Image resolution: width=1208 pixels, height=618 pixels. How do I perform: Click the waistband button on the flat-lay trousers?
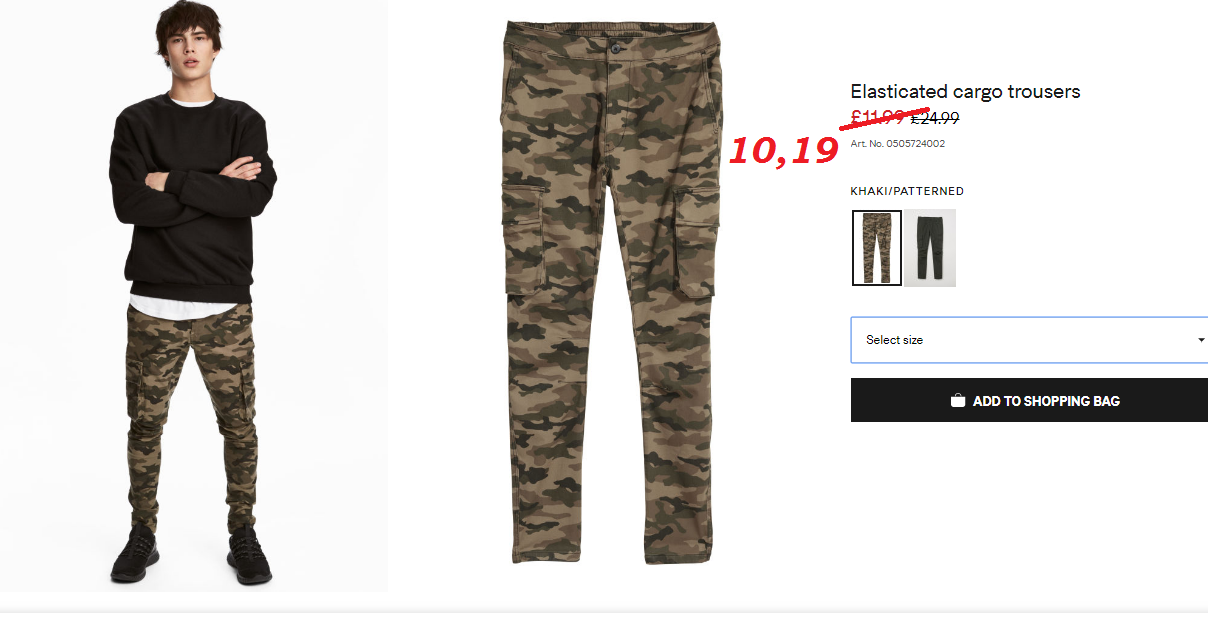(617, 47)
